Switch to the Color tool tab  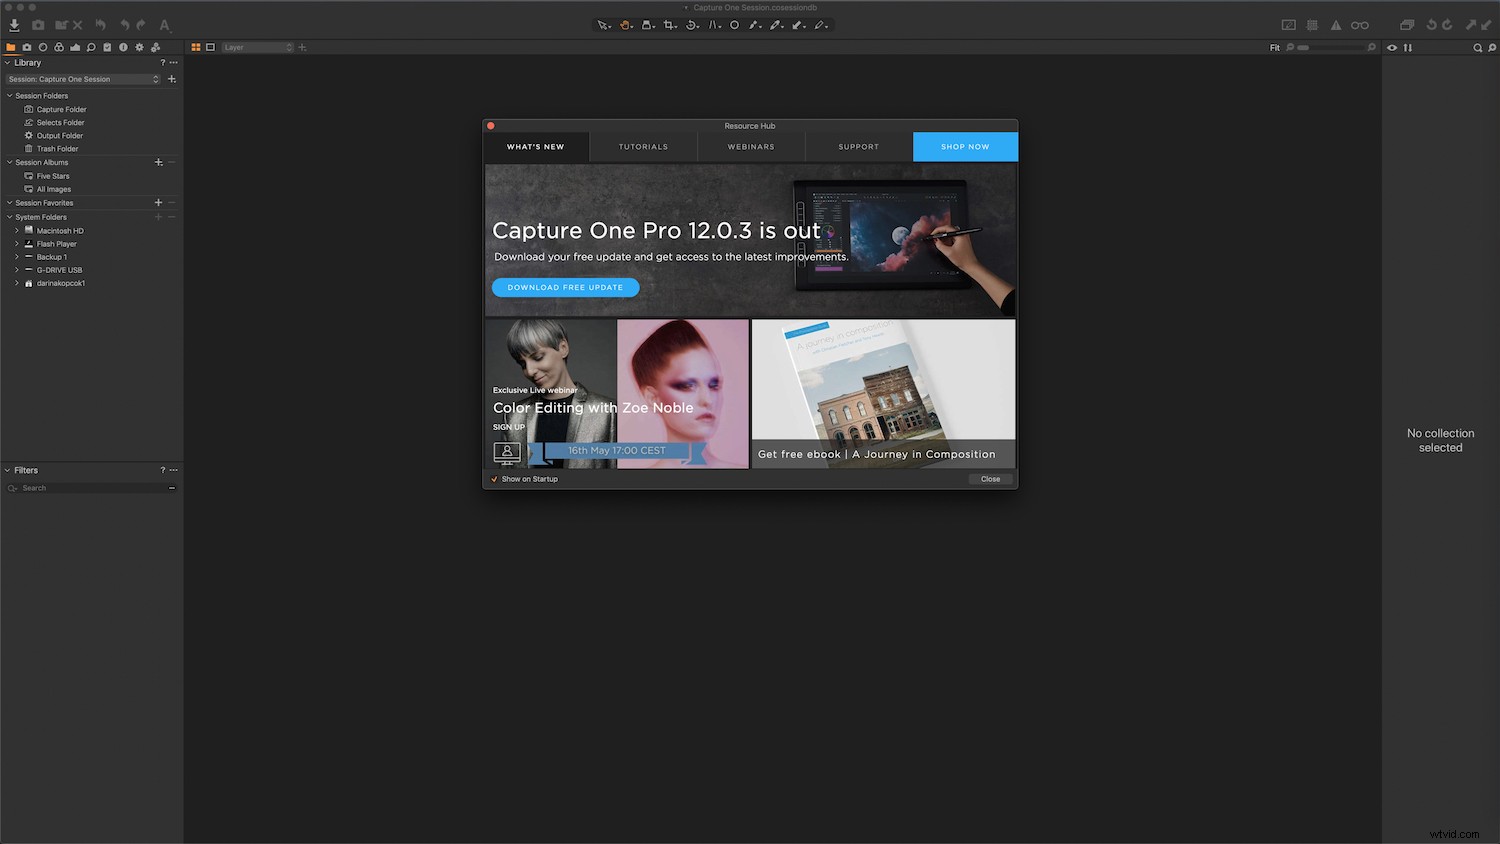pyautogui.click(x=58, y=47)
